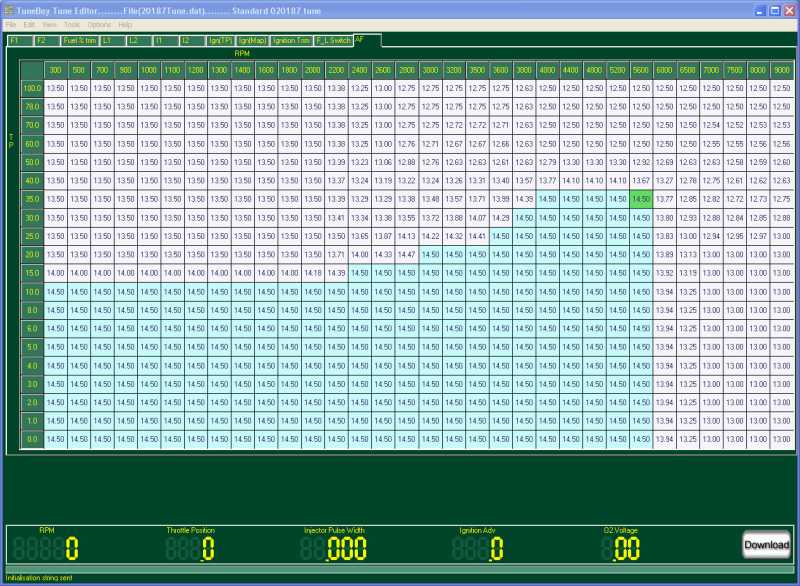This screenshot has width=800, height=586.
Task: Click the Download button
Action: 766,545
